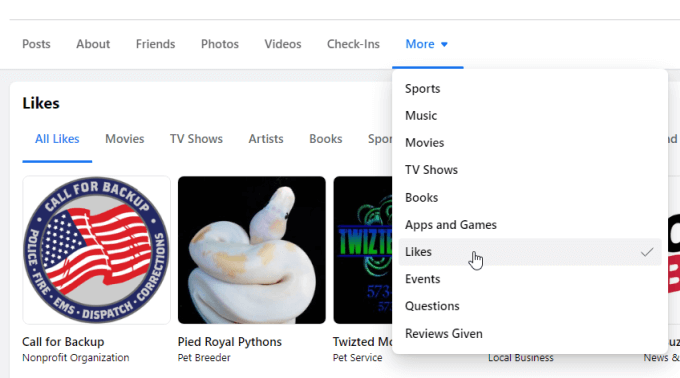Follow the Pied Royal Pythons title link

coord(230,342)
